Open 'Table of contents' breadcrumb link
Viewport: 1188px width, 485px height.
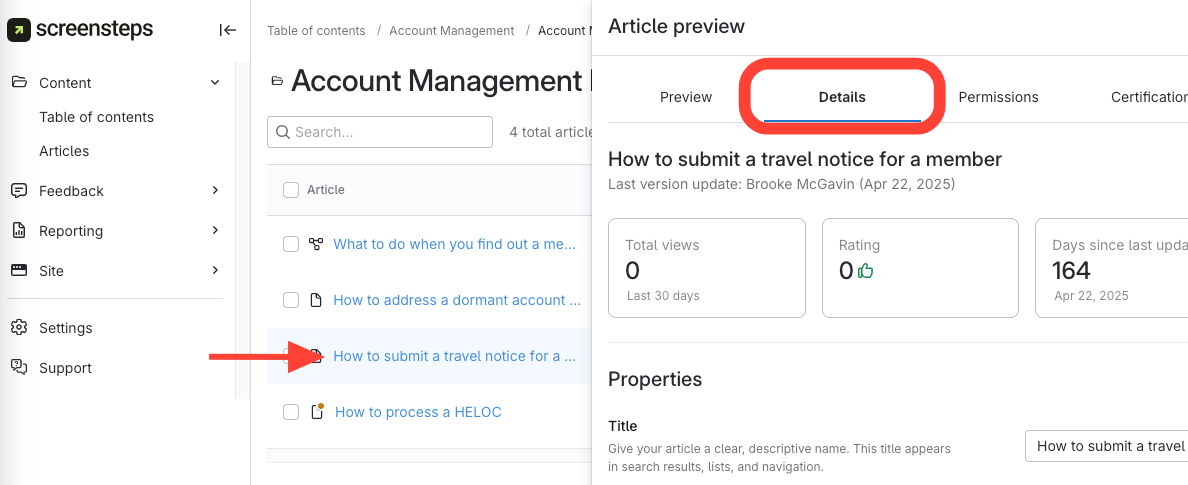[316, 31]
